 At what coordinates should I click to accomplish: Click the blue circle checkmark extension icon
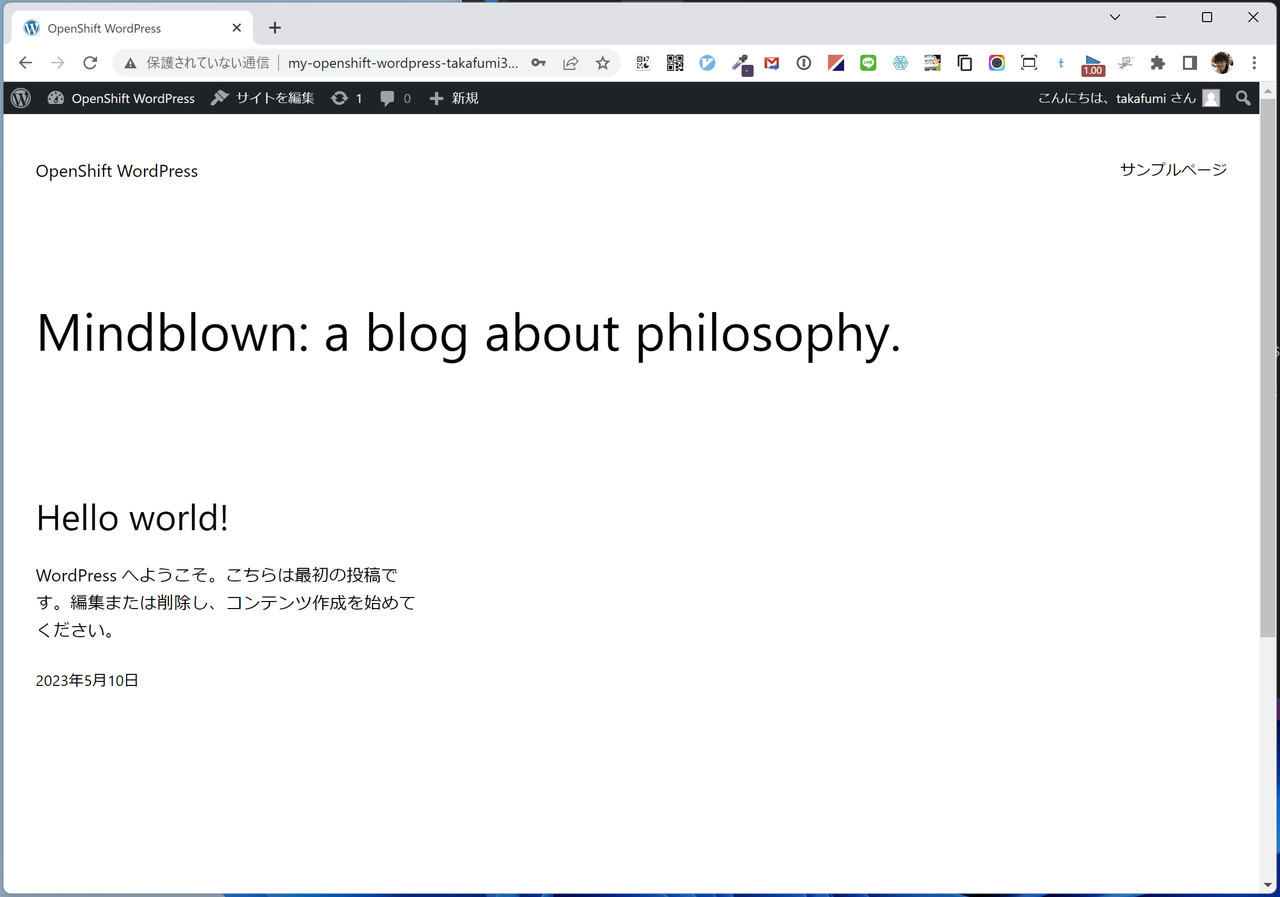pyautogui.click(x=707, y=63)
